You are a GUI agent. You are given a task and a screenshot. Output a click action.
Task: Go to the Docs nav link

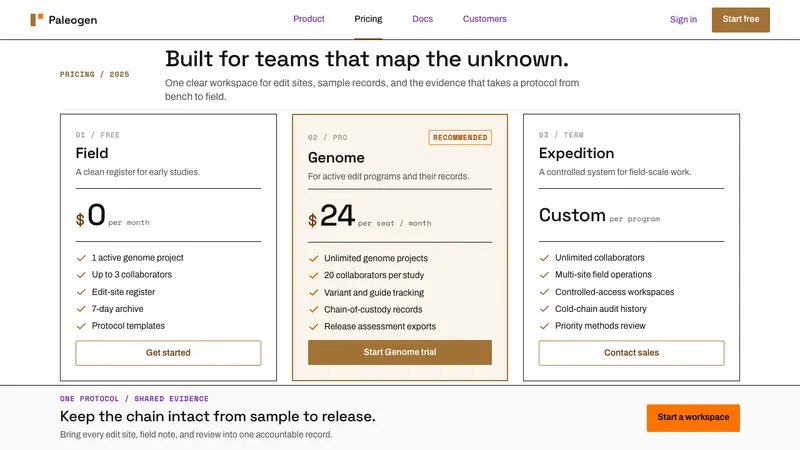(422, 19)
